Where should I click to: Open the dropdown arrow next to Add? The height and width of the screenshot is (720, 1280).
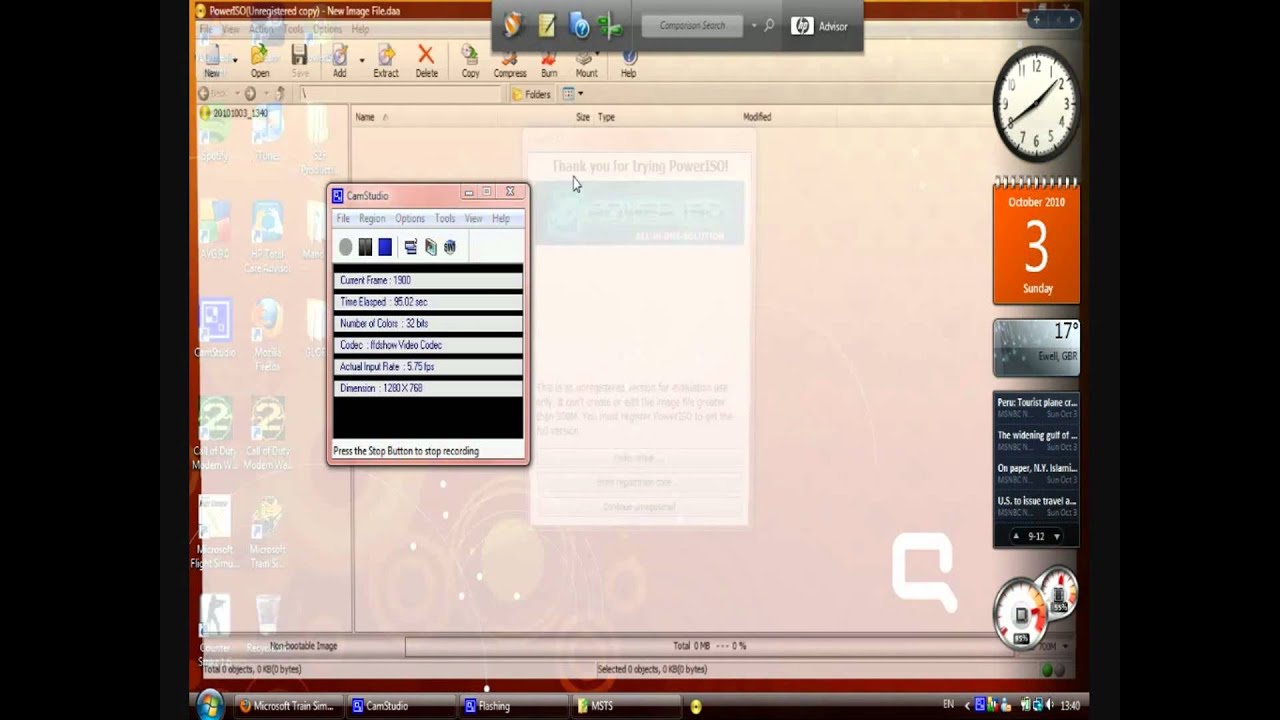point(361,60)
